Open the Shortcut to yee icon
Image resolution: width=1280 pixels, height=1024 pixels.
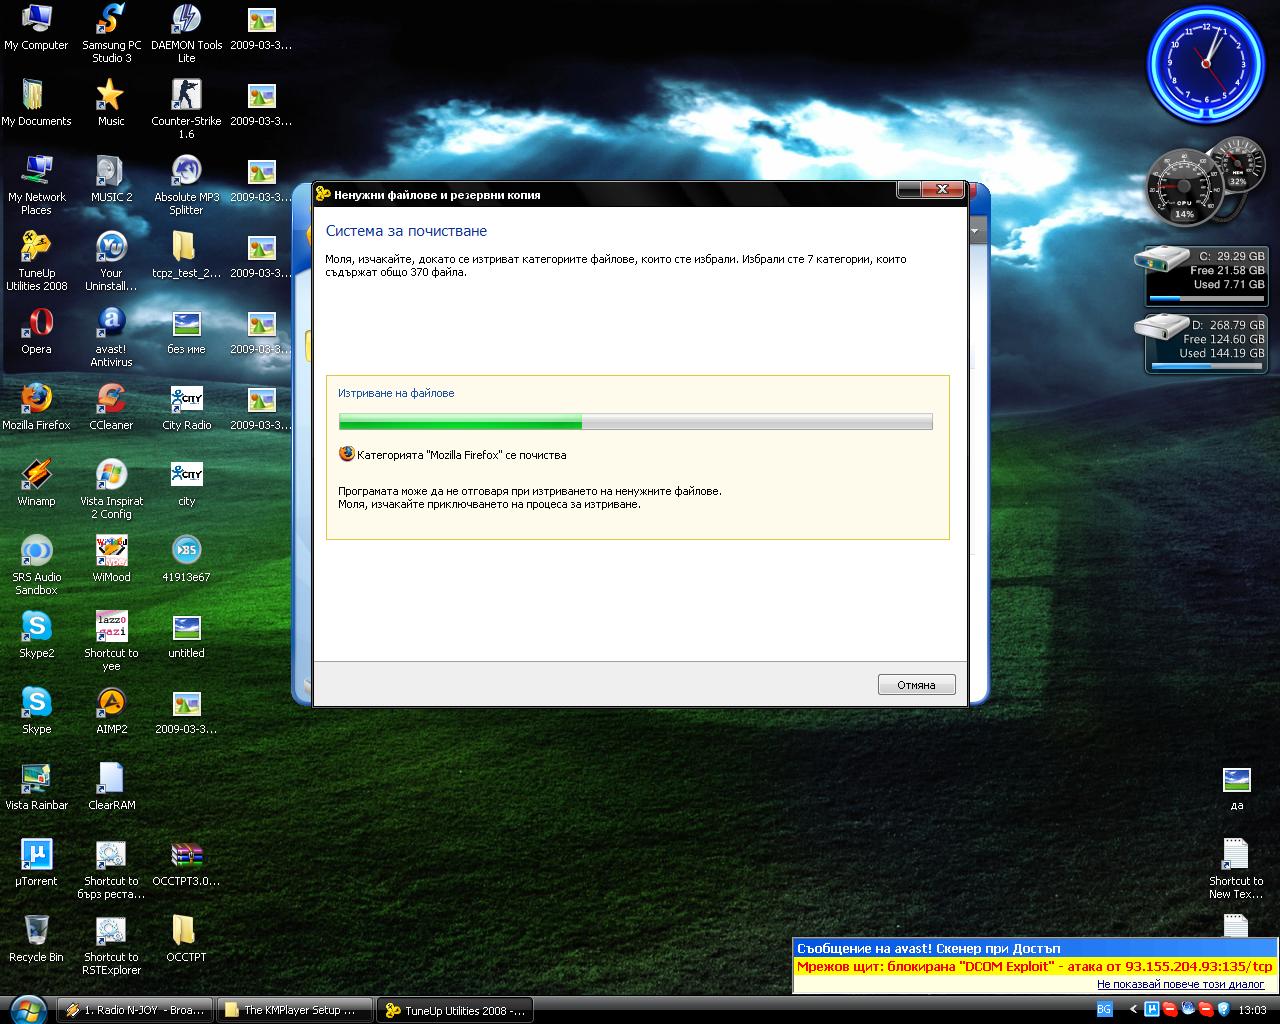[x=111, y=641]
